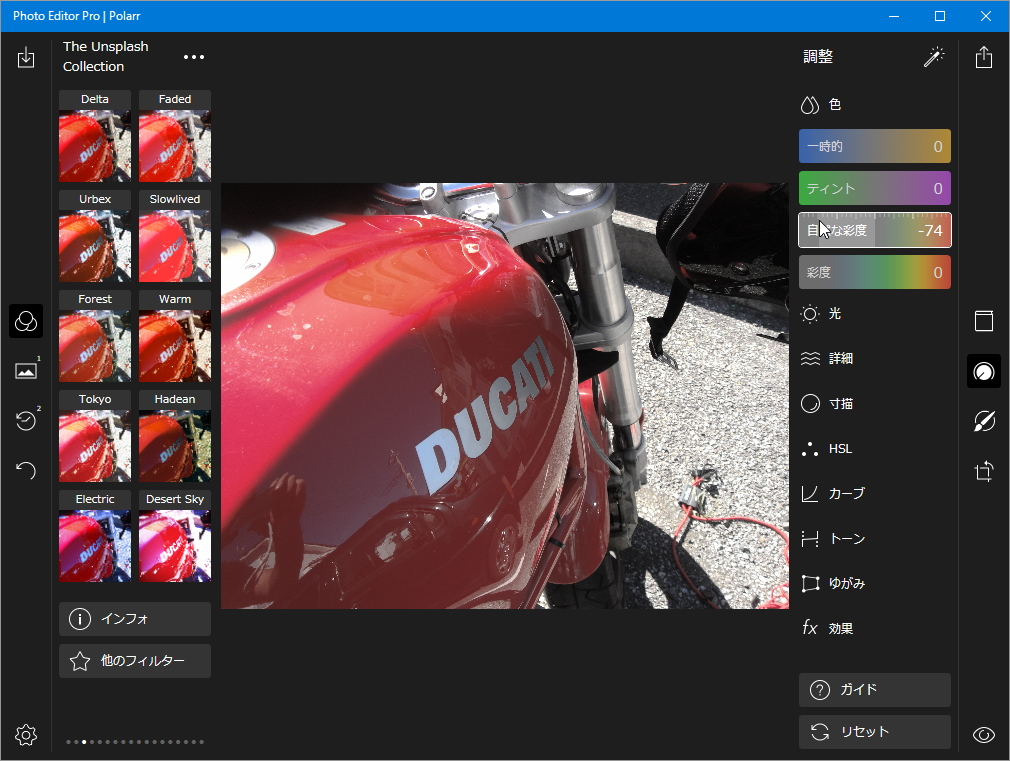The width and height of the screenshot is (1010, 761).
Task: Apply the Slowlived filter
Action: click(175, 236)
